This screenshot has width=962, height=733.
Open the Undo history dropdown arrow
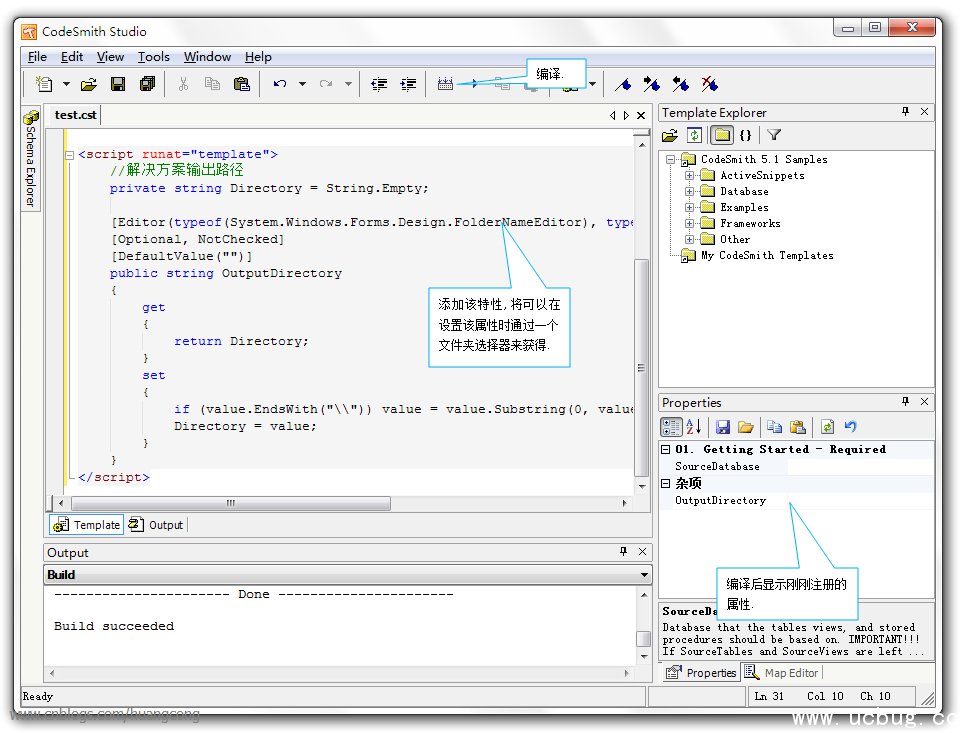click(x=302, y=84)
